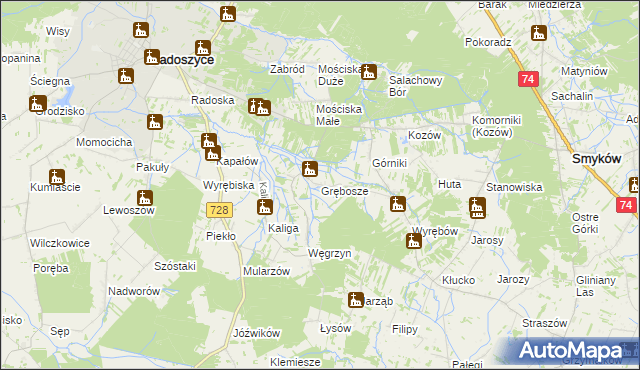Click the church icon northeast of Momocicha
The image size is (640, 370).
coord(155,122)
